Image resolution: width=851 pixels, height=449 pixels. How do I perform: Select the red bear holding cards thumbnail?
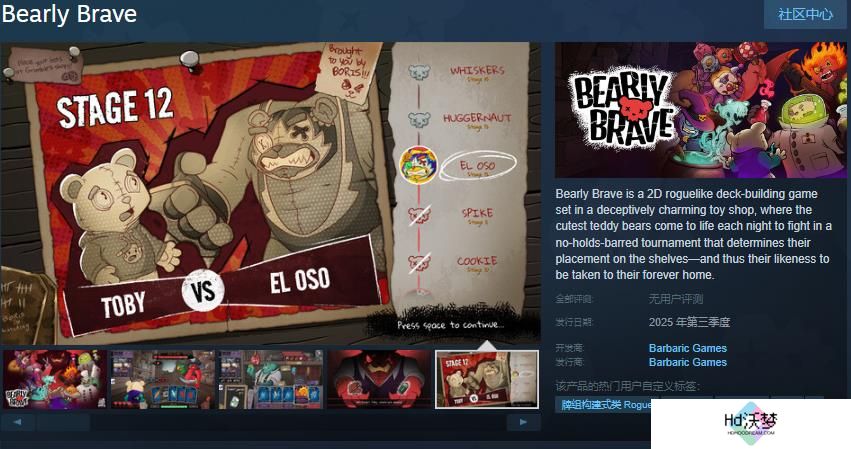[379, 379]
